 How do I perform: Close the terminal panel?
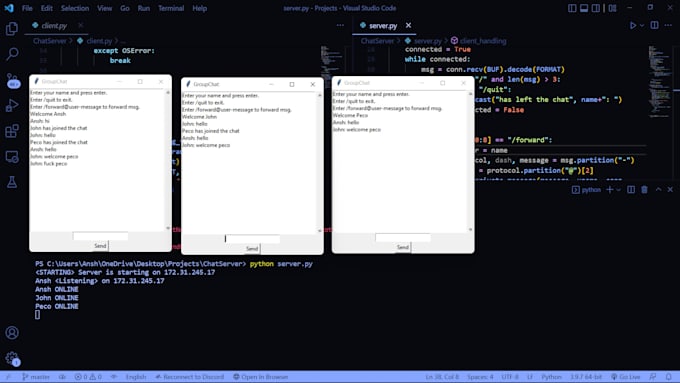click(x=670, y=190)
